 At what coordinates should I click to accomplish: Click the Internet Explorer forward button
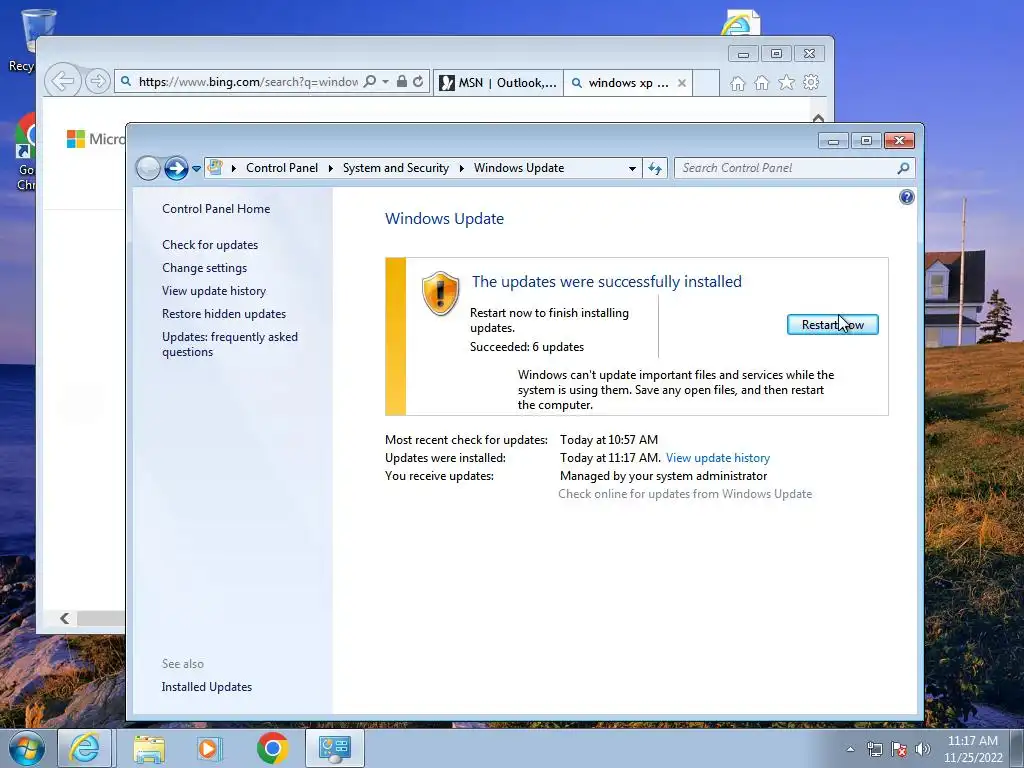[x=97, y=82]
